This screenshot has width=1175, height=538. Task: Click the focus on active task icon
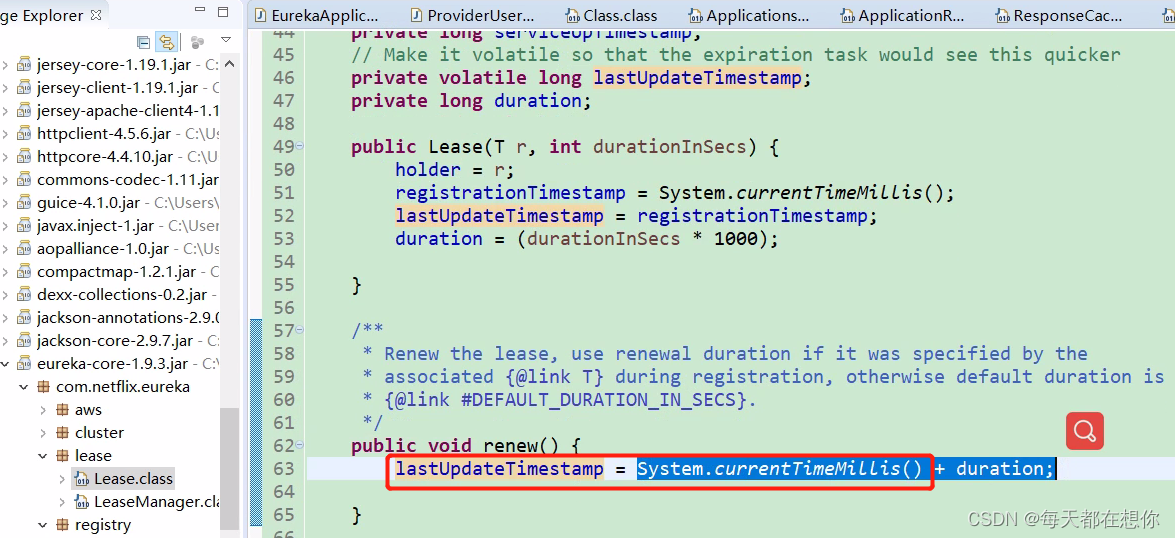click(x=197, y=41)
